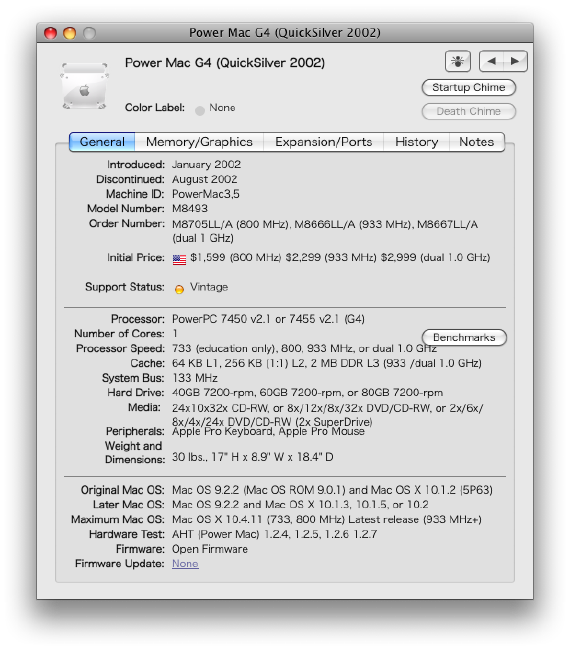This screenshot has width=570, height=650.
Task: Minimize window using the yellow button
Action: pyautogui.click(x=70, y=33)
